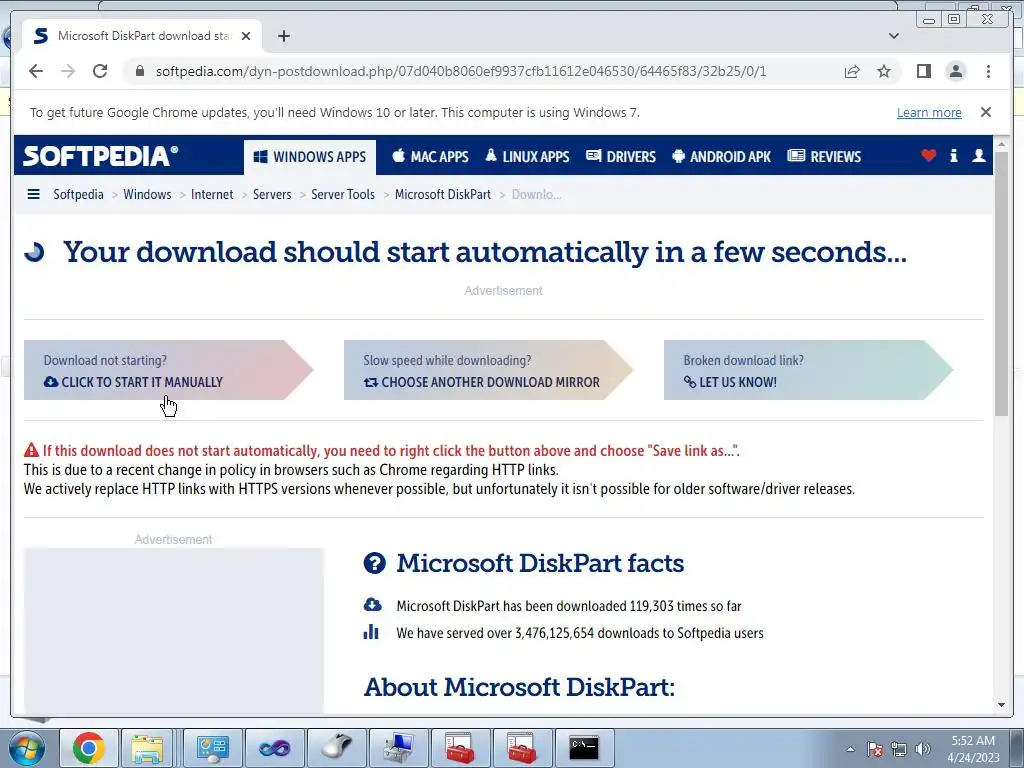Go to Internet breadcrumb link
The height and width of the screenshot is (768, 1024).
click(212, 194)
